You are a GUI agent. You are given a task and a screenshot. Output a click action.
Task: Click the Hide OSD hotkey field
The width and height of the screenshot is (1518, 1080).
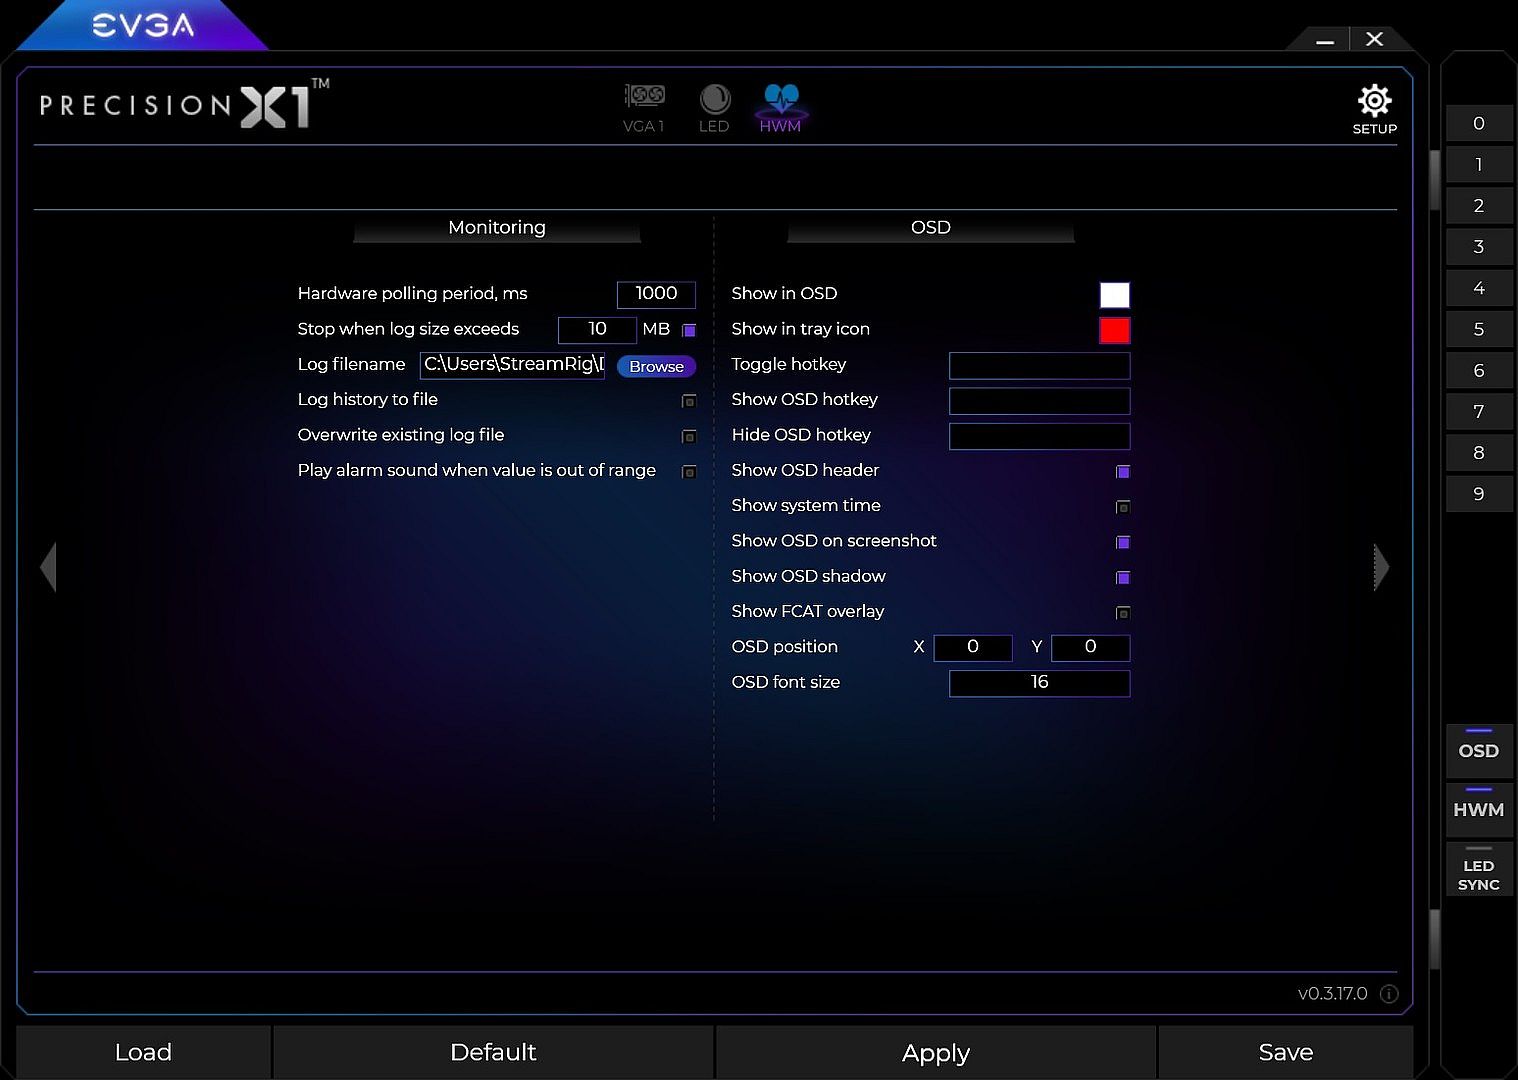point(1039,436)
